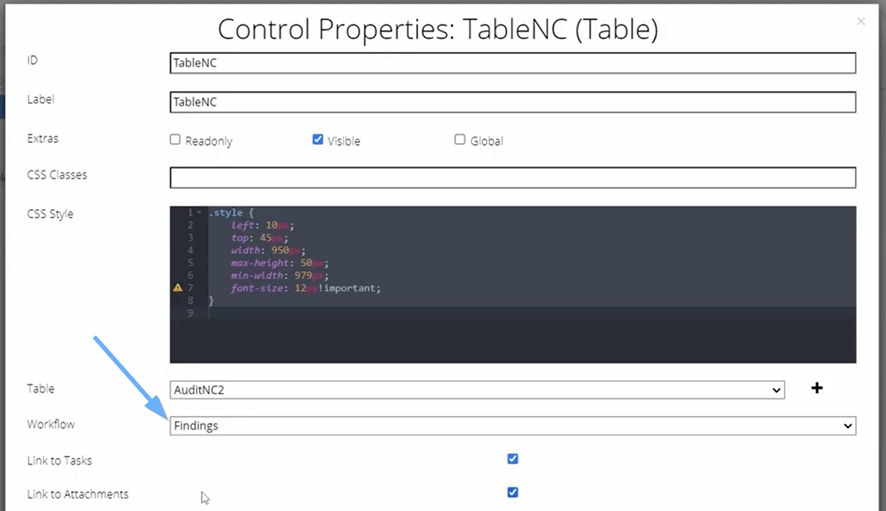The width and height of the screenshot is (886, 511).
Task: Uncheck the Link to Attachments checkbox
Action: (513, 492)
